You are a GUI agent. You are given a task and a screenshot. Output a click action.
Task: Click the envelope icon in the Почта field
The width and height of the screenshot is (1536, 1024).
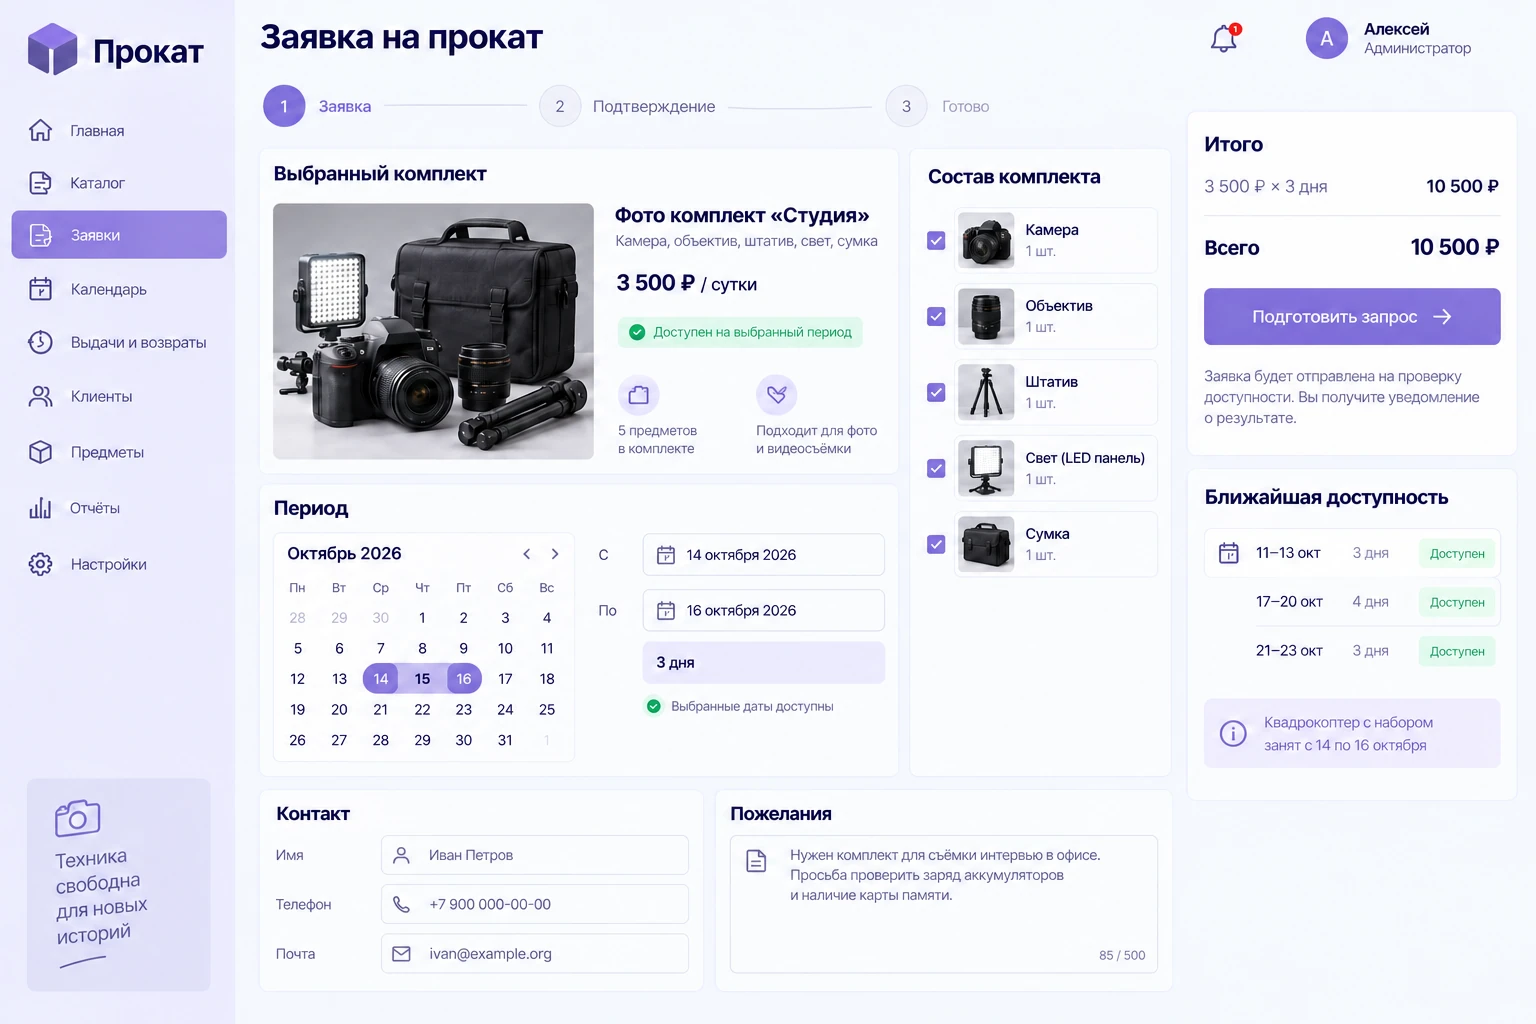pyautogui.click(x=401, y=954)
